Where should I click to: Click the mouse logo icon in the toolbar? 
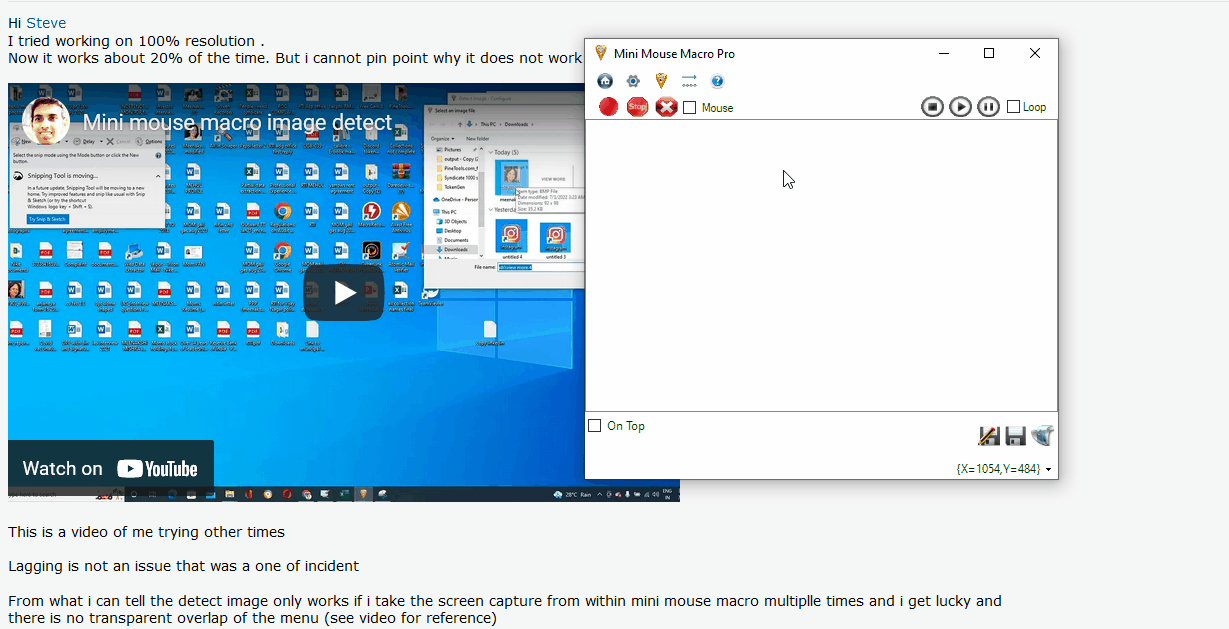tap(661, 81)
